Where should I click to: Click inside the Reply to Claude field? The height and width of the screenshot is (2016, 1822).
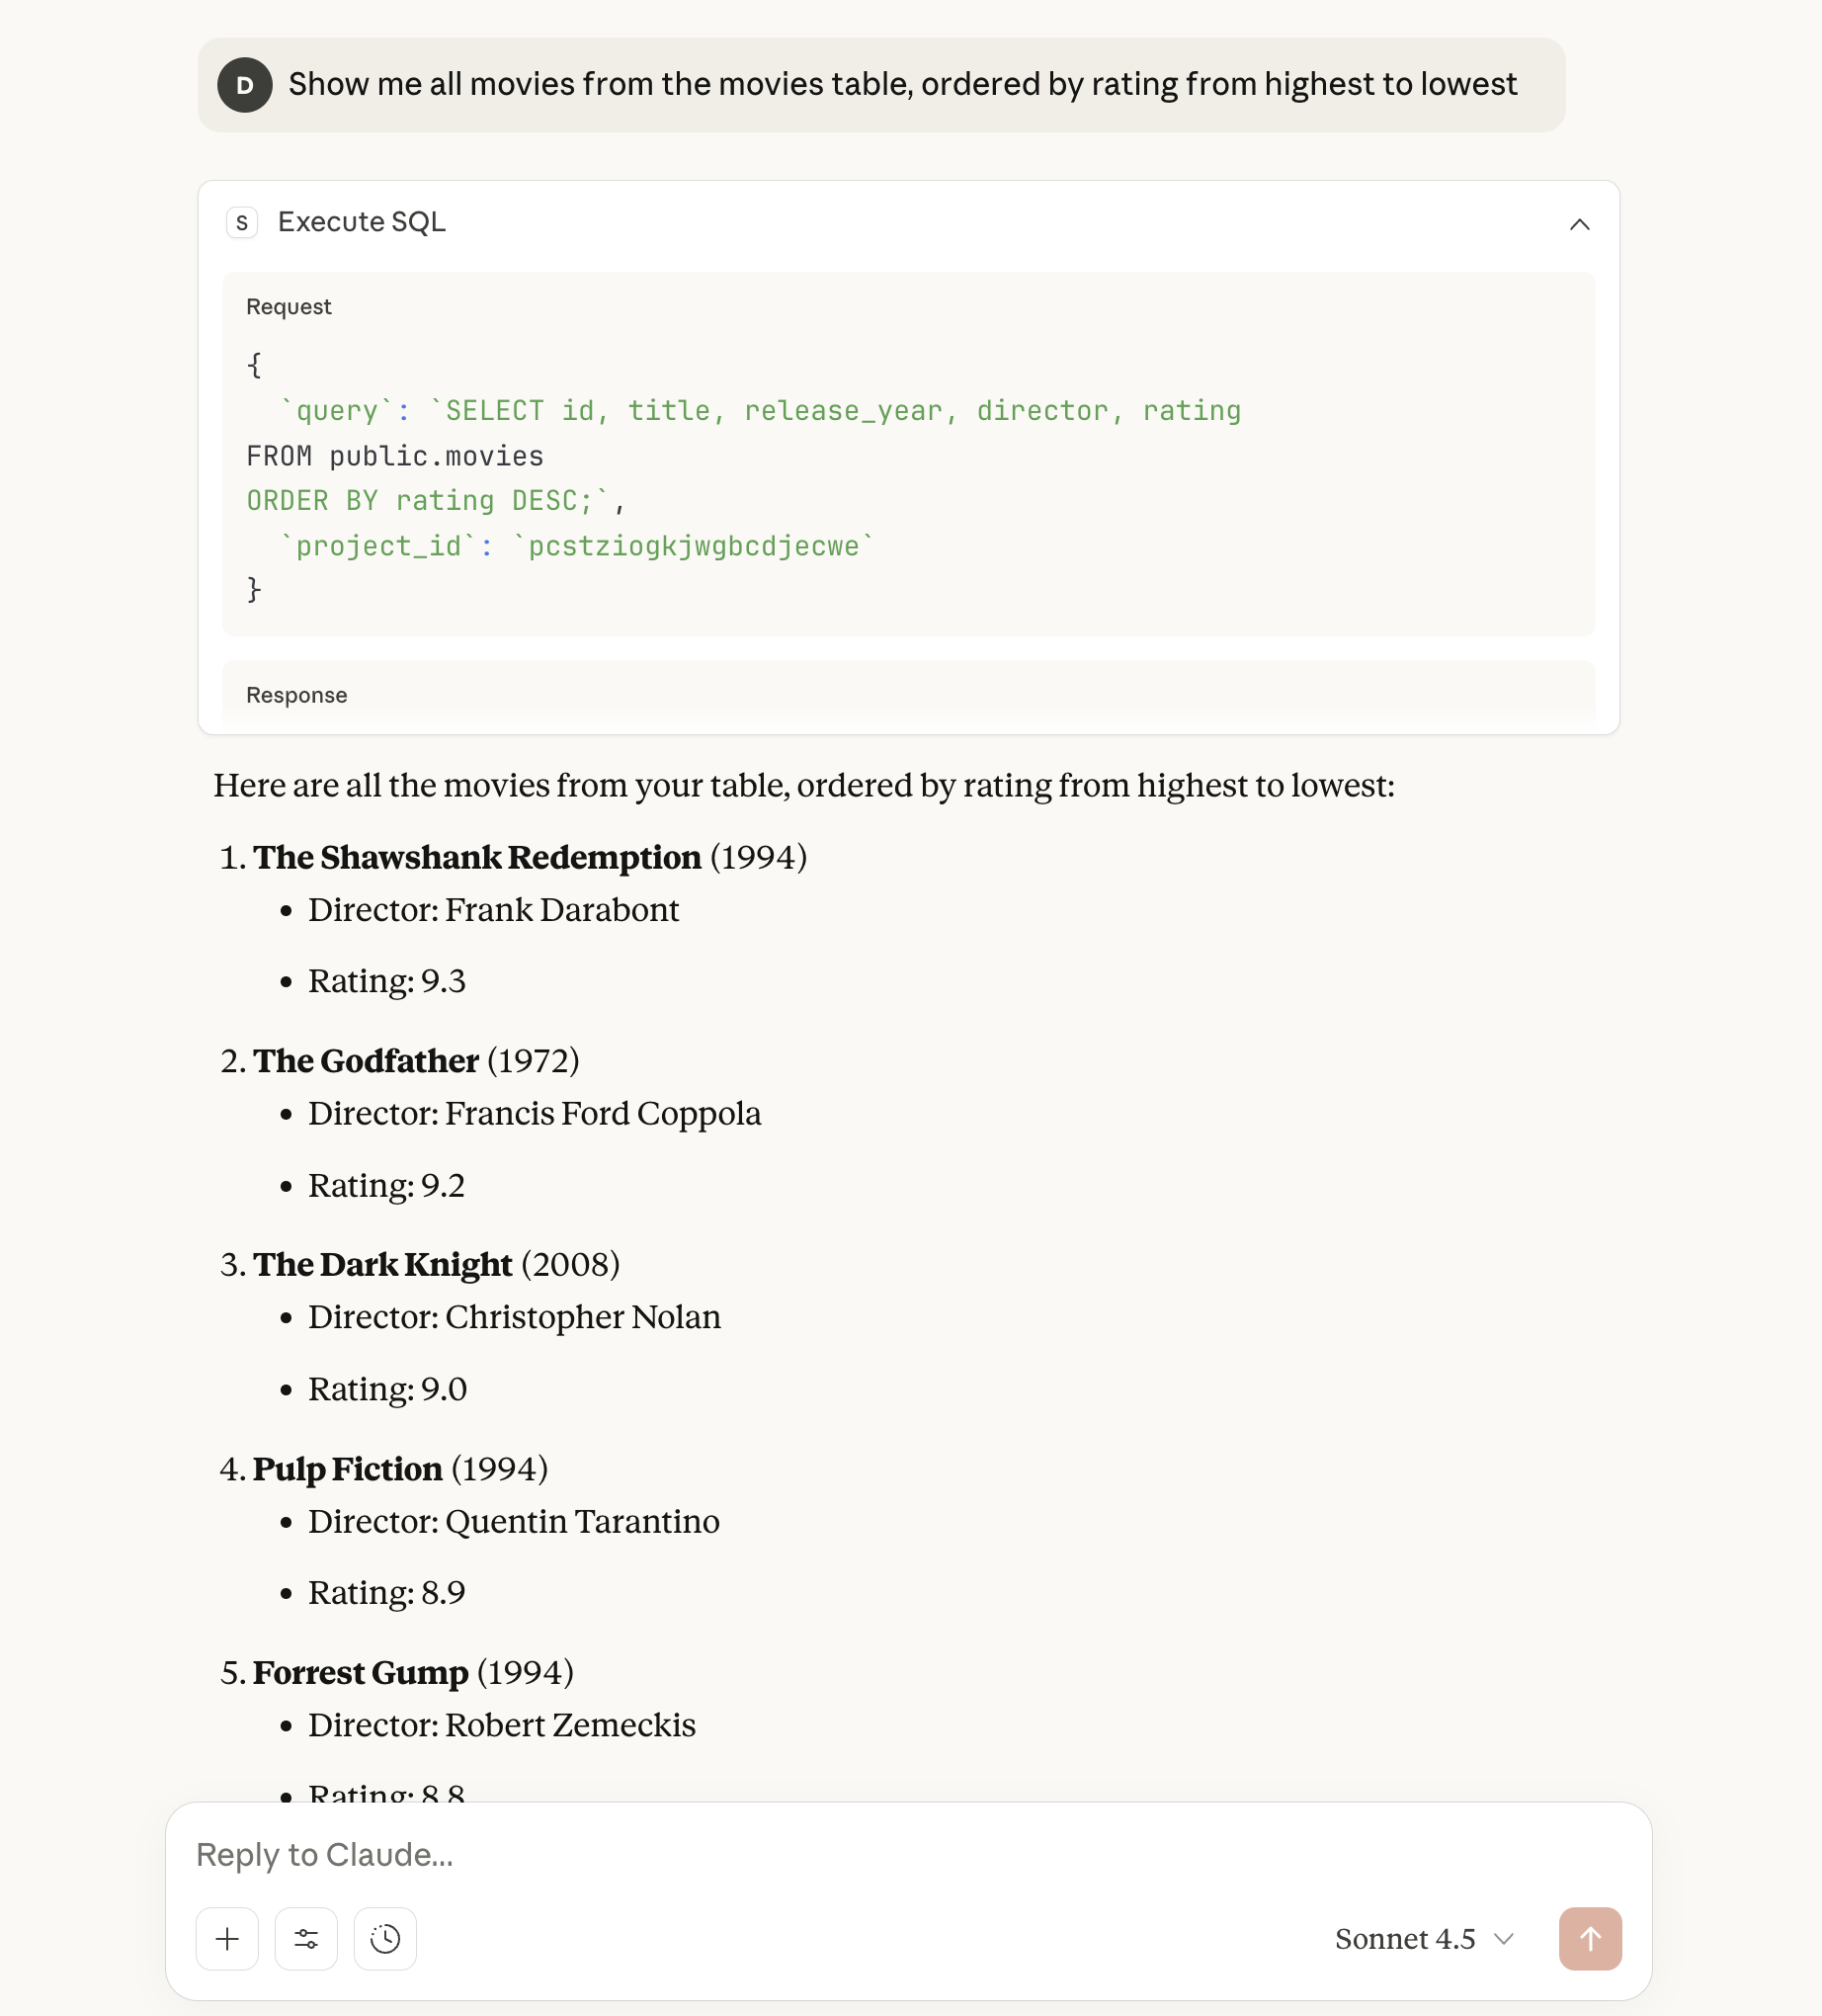(x=700, y=1855)
